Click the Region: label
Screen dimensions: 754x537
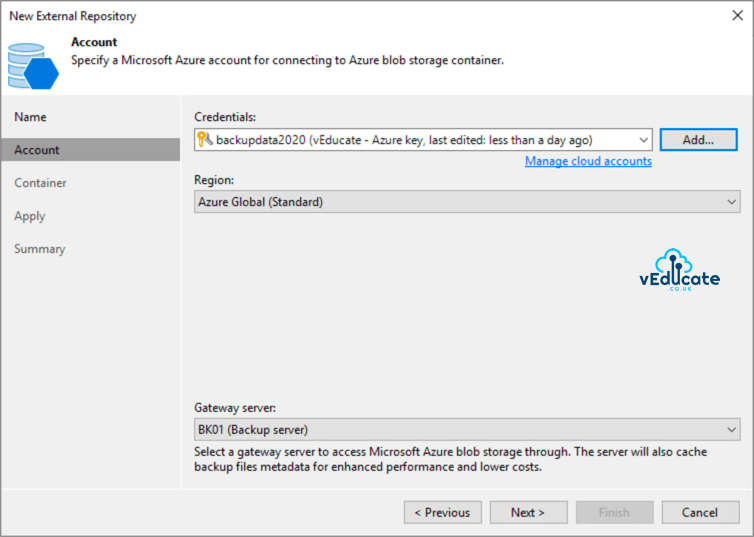[x=214, y=180]
